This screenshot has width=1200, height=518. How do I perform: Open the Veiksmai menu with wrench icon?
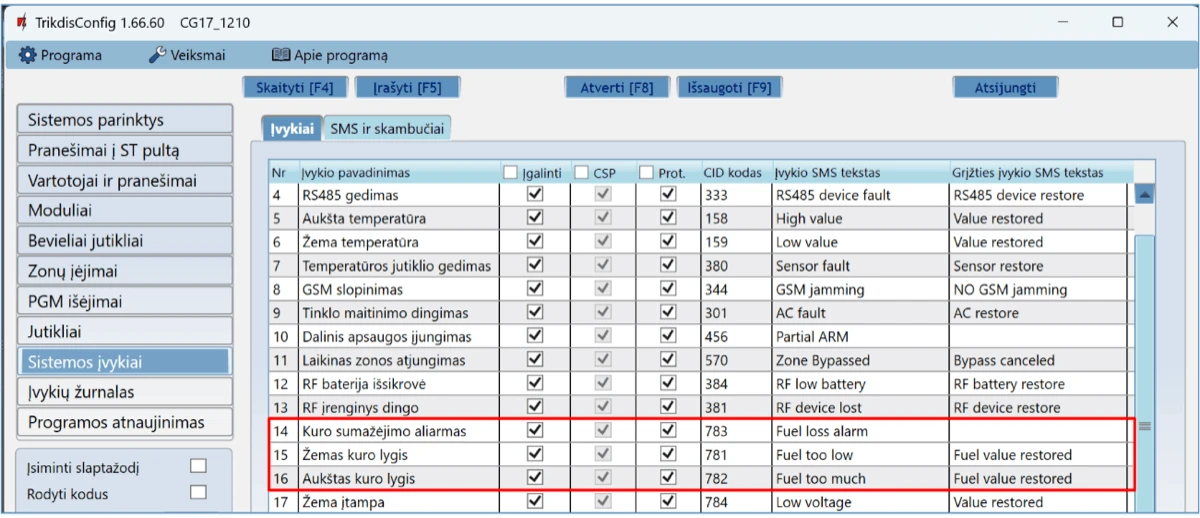click(187, 55)
